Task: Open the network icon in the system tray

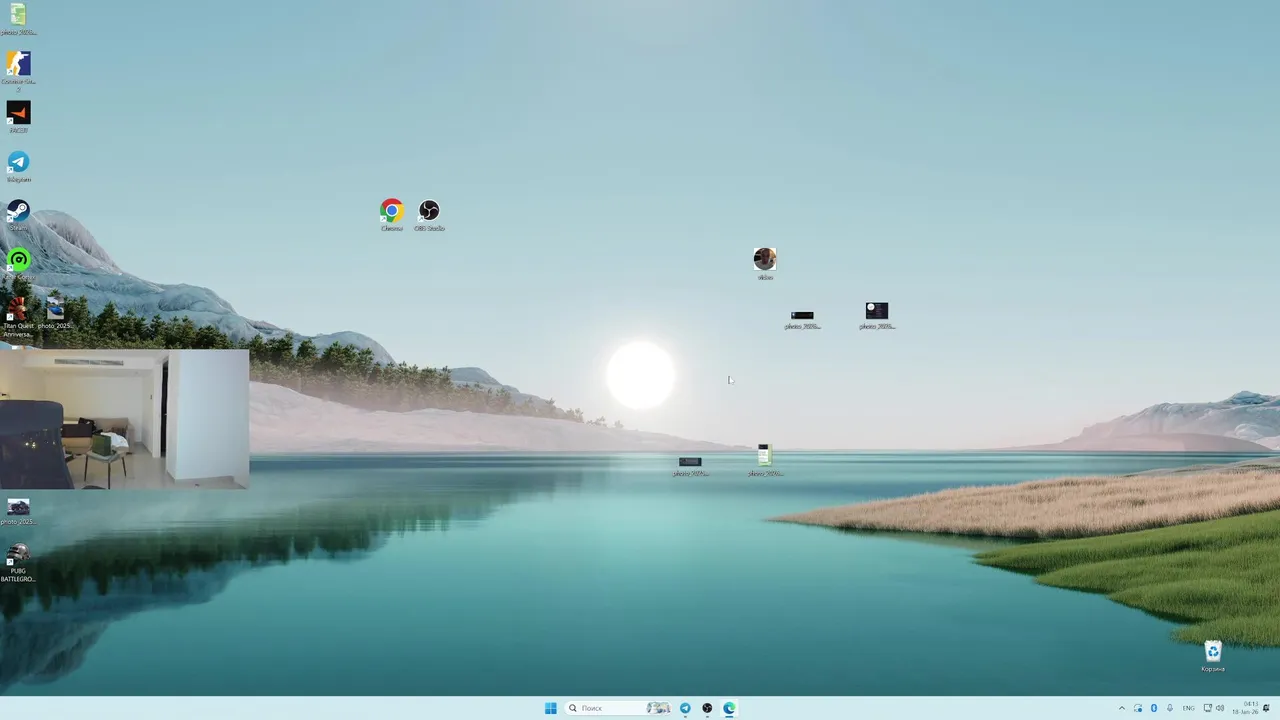Action: [x=1207, y=708]
